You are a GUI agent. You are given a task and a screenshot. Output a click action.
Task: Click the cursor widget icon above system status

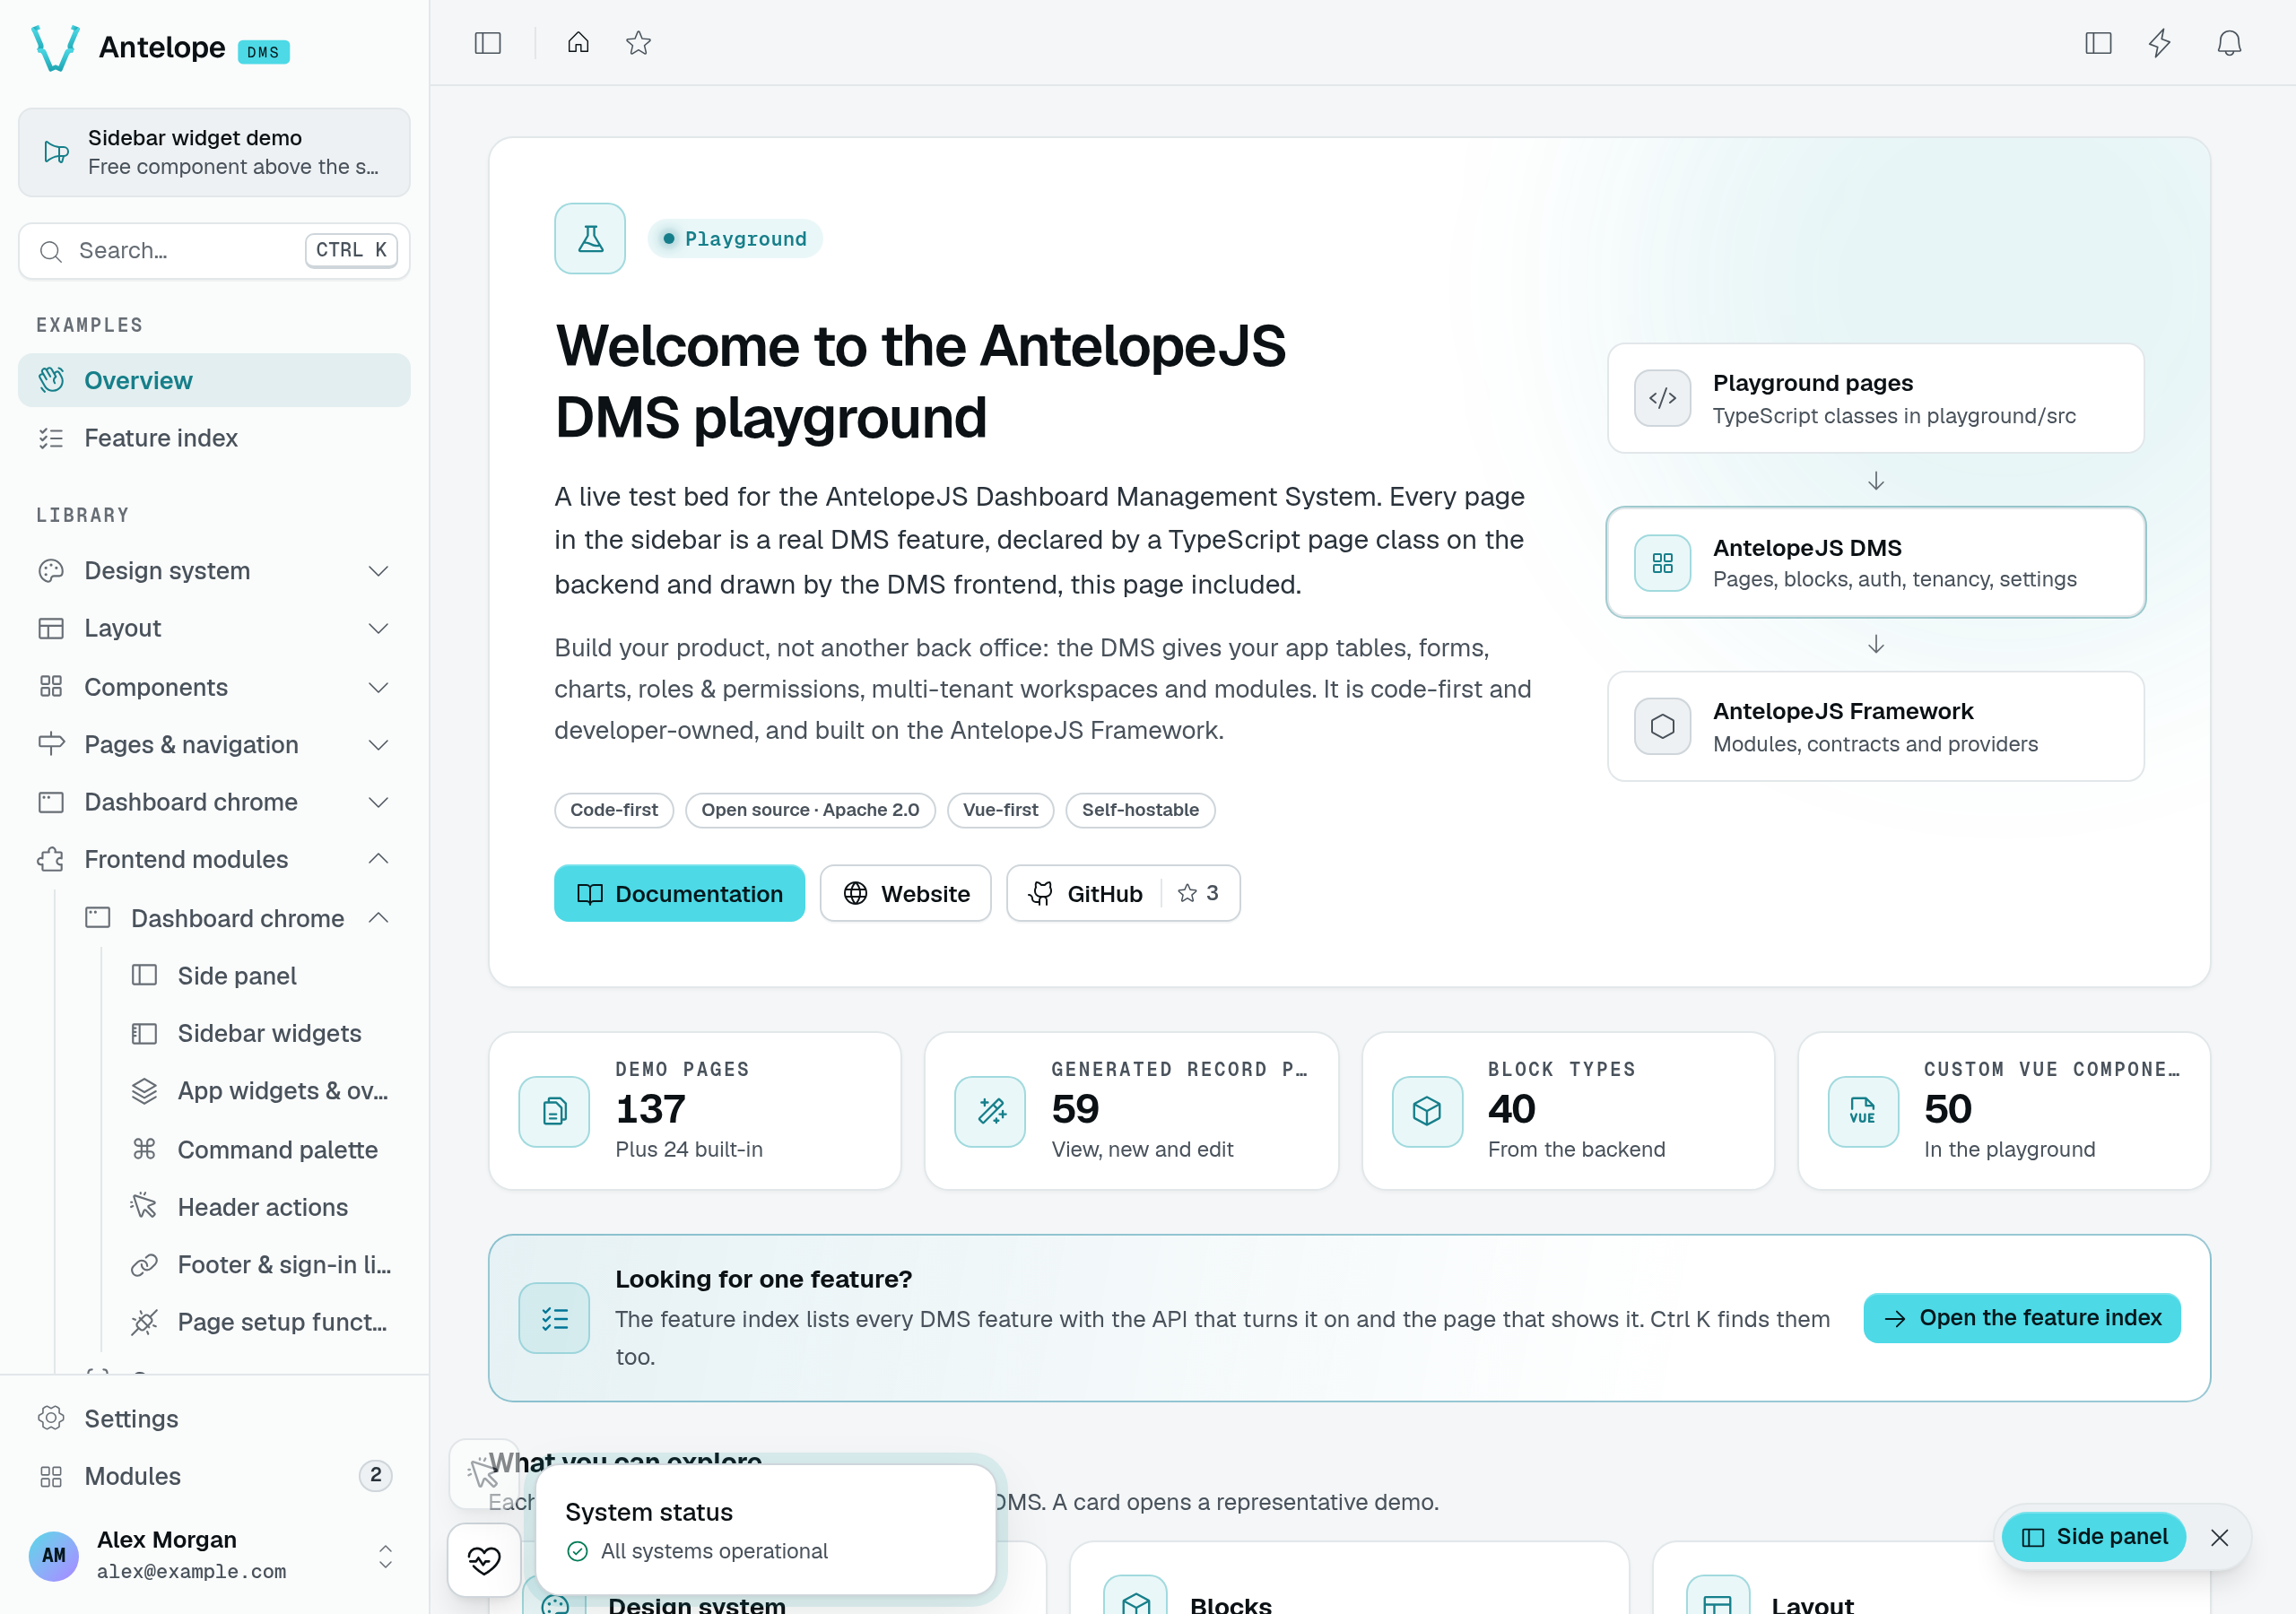click(x=484, y=1472)
